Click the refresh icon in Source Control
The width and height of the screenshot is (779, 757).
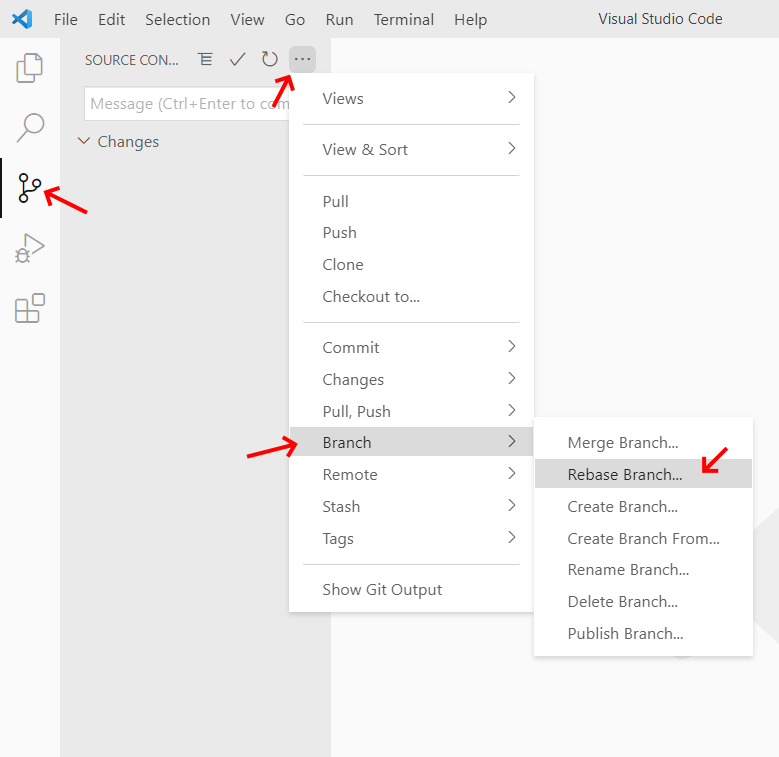point(269,60)
